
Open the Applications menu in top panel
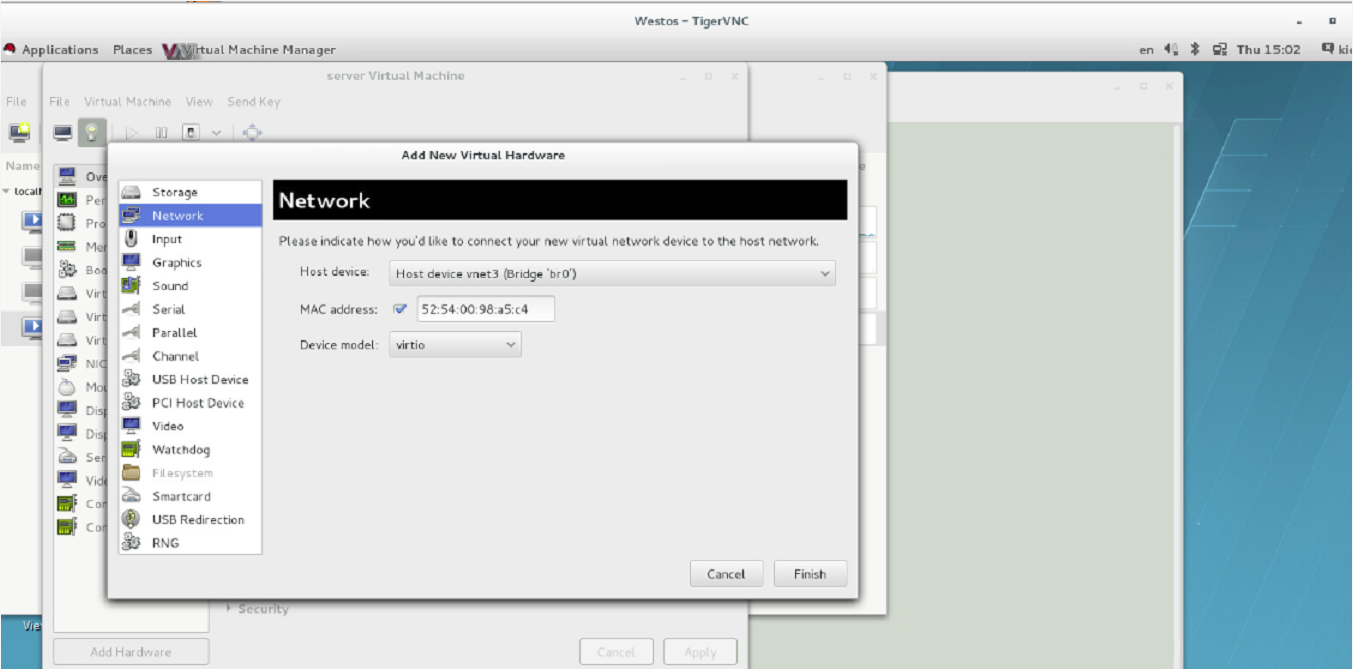(59, 50)
